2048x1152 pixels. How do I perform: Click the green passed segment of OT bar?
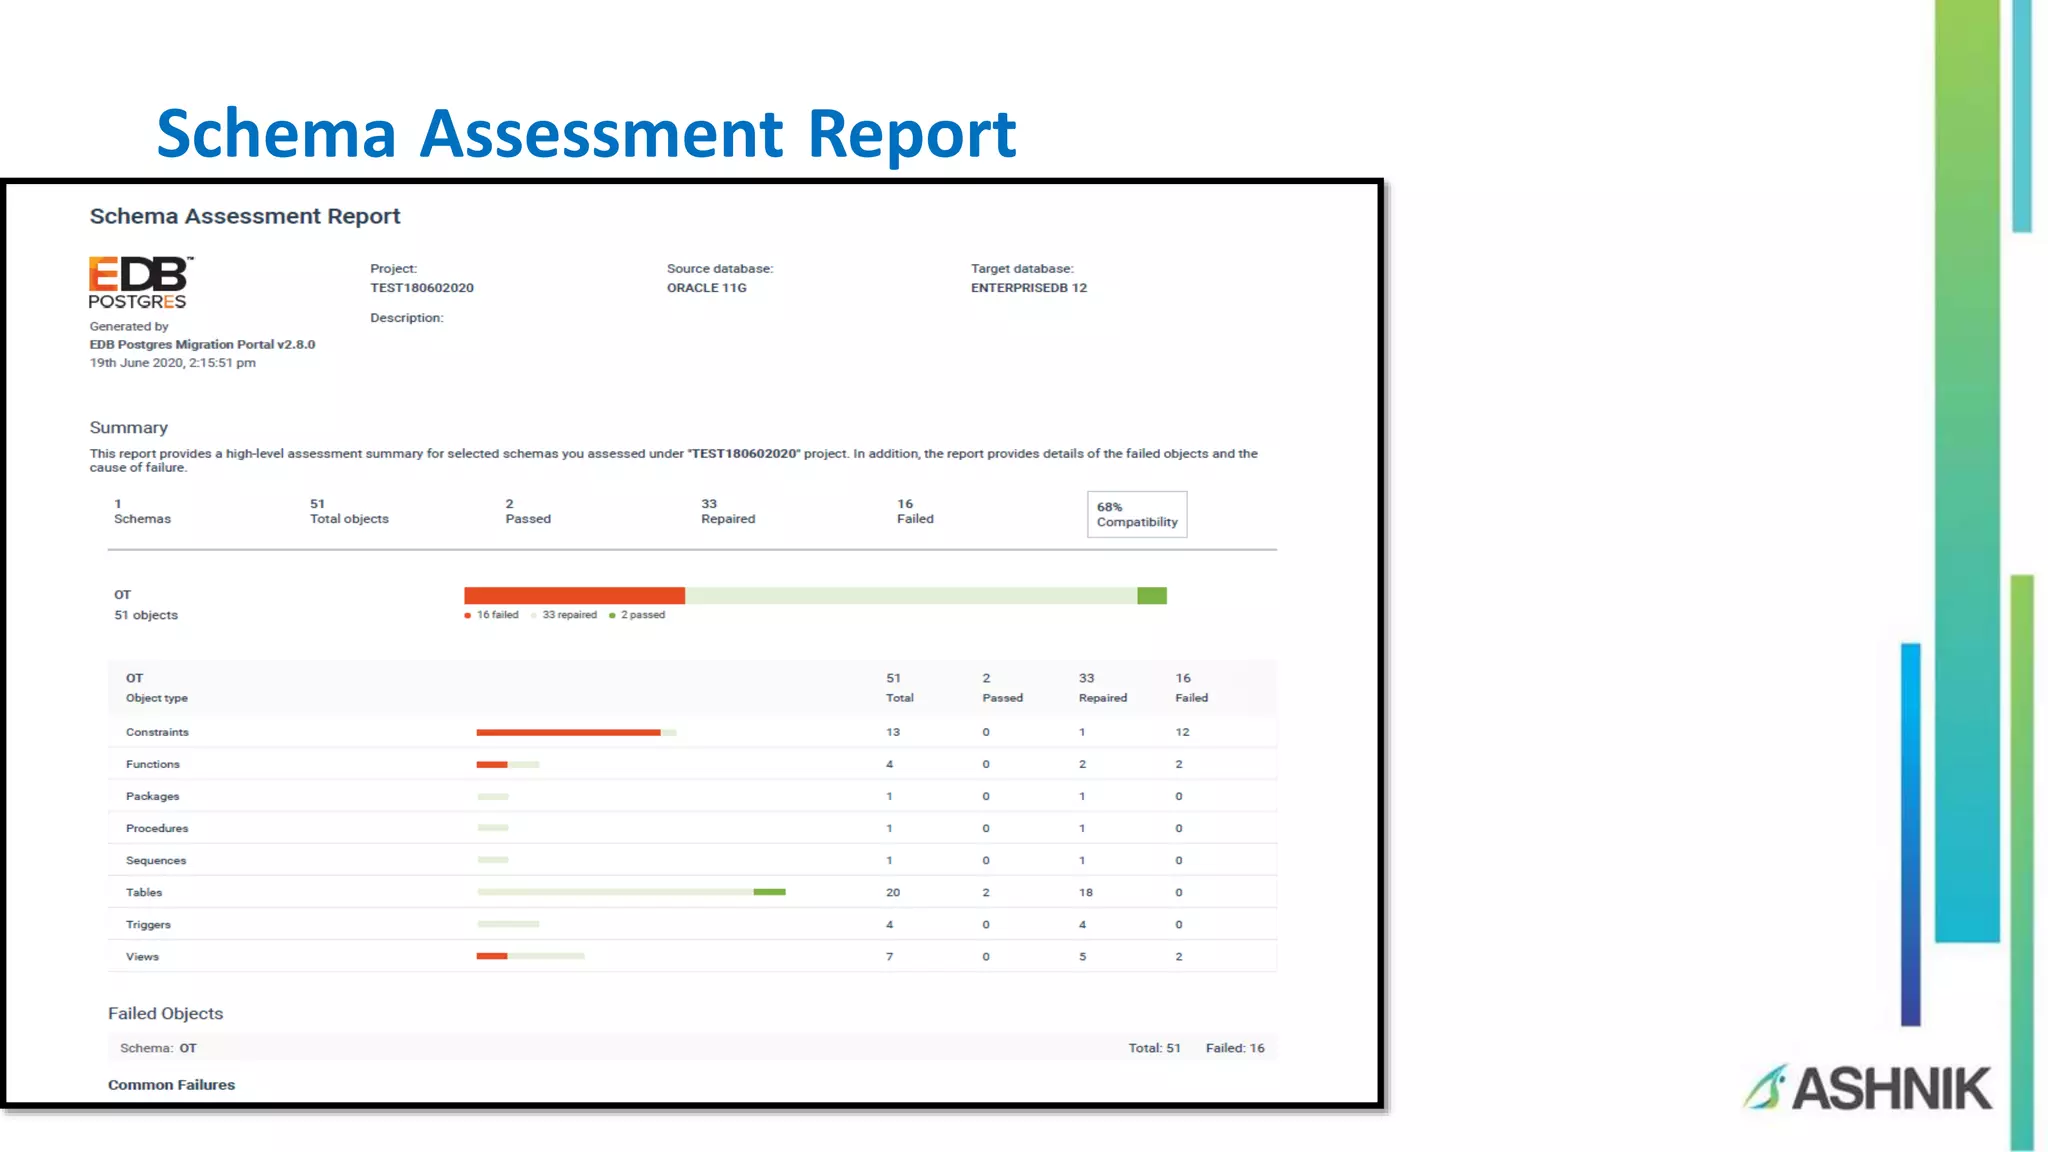[x=1151, y=596]
